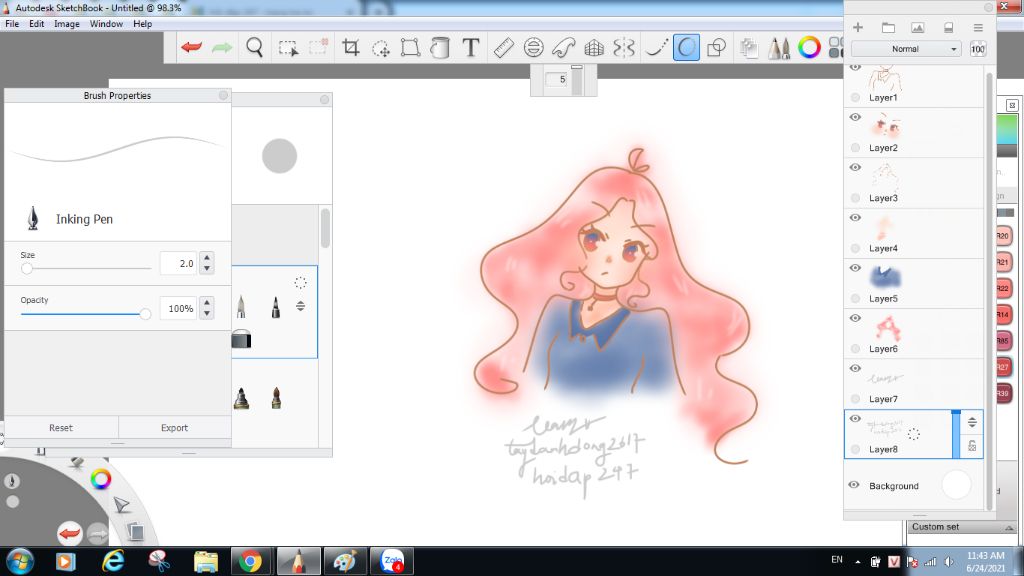Image resolution: width=1024 pixels, height=576 pixels.
Task: Hide Layer4 with its eye icon
Action: point(856,218)
